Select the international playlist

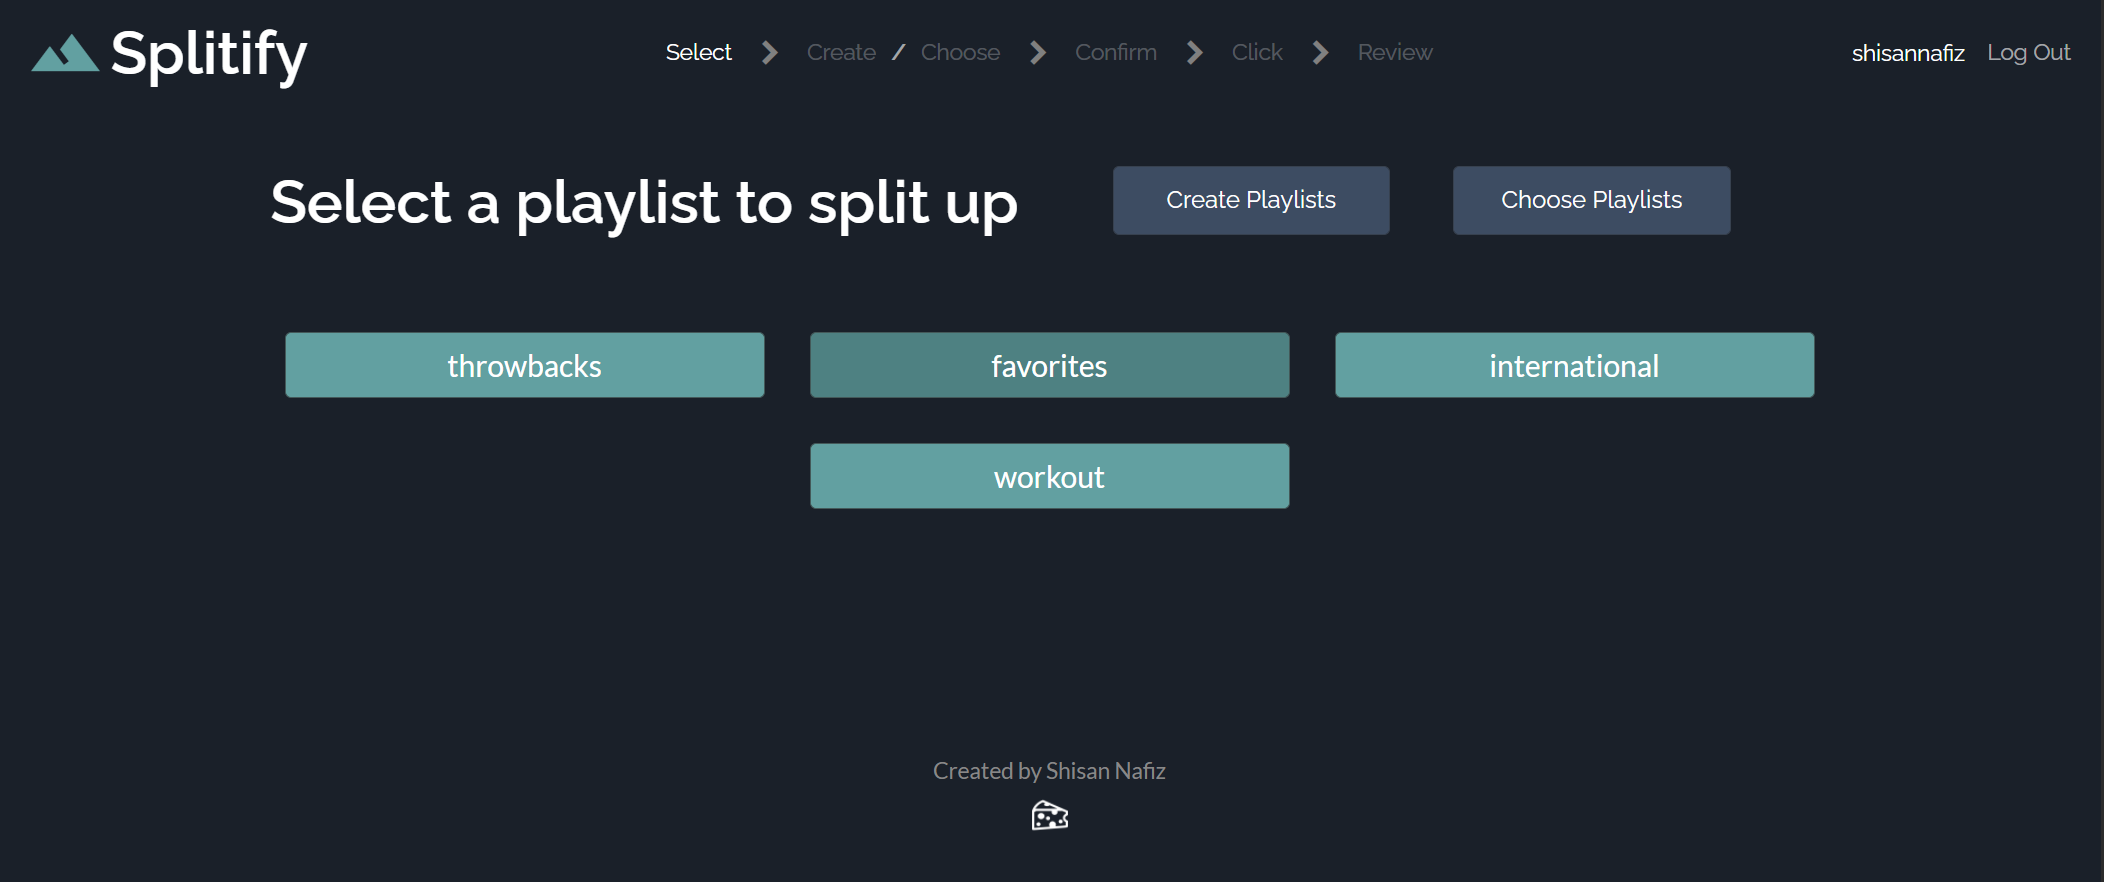pyautogui.click(x=1573, y=365)
